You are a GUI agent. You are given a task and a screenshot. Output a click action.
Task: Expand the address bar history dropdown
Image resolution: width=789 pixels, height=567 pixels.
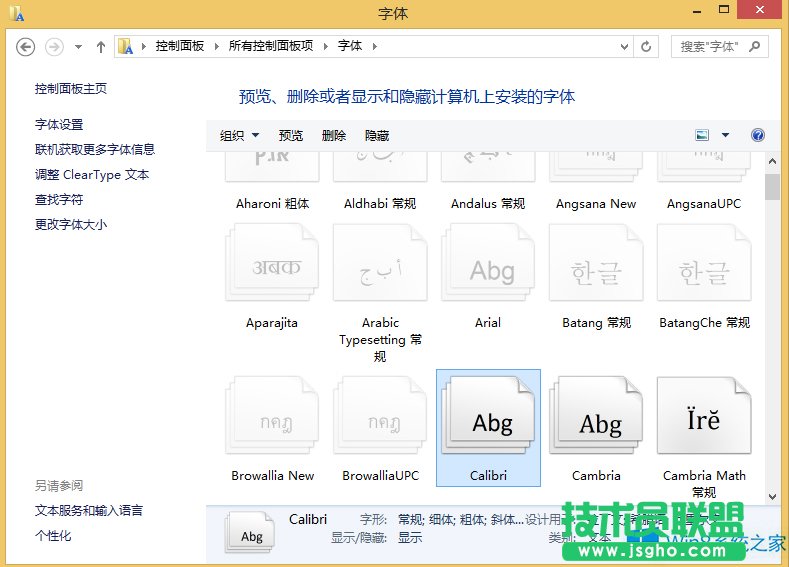point(624,47)
